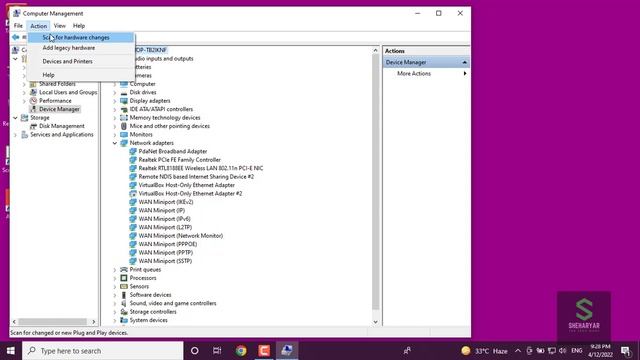Click the device list scroll down arrow
The height and width of the screenshot is (360, 640).
point(376,322)
